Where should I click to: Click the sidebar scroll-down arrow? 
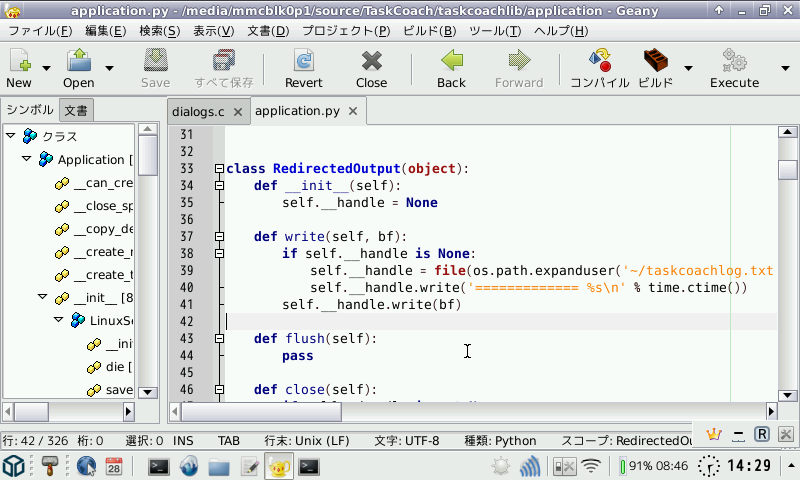[147, 392]
